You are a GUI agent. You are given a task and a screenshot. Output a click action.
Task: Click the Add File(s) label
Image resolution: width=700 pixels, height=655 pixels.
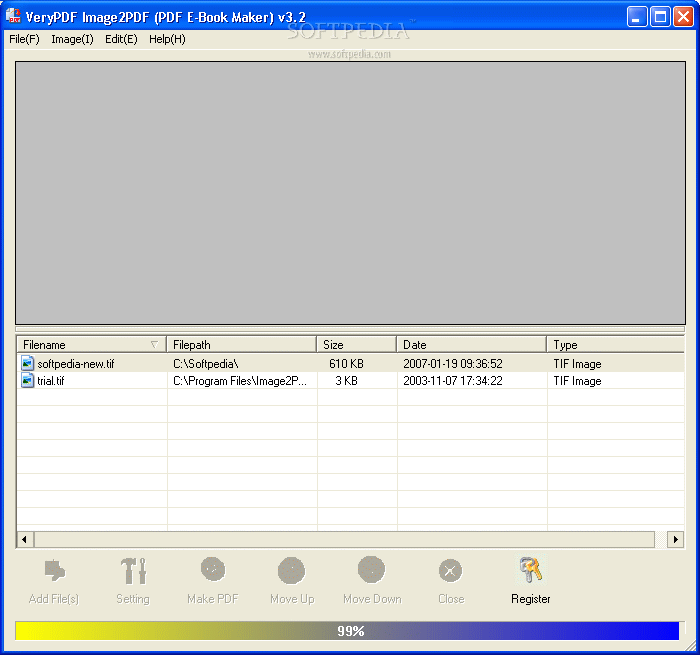(54, 599)
